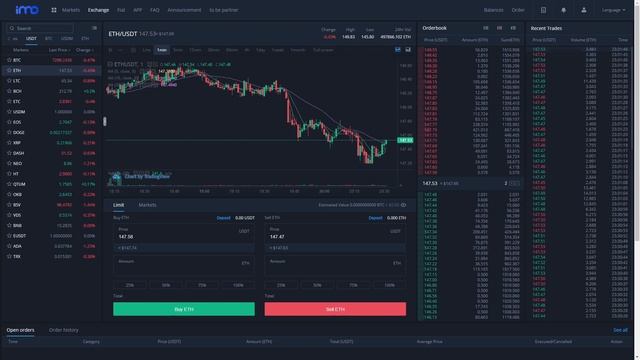
Task: Click the buy Amount input field
Action: click(x=184, y=264)
